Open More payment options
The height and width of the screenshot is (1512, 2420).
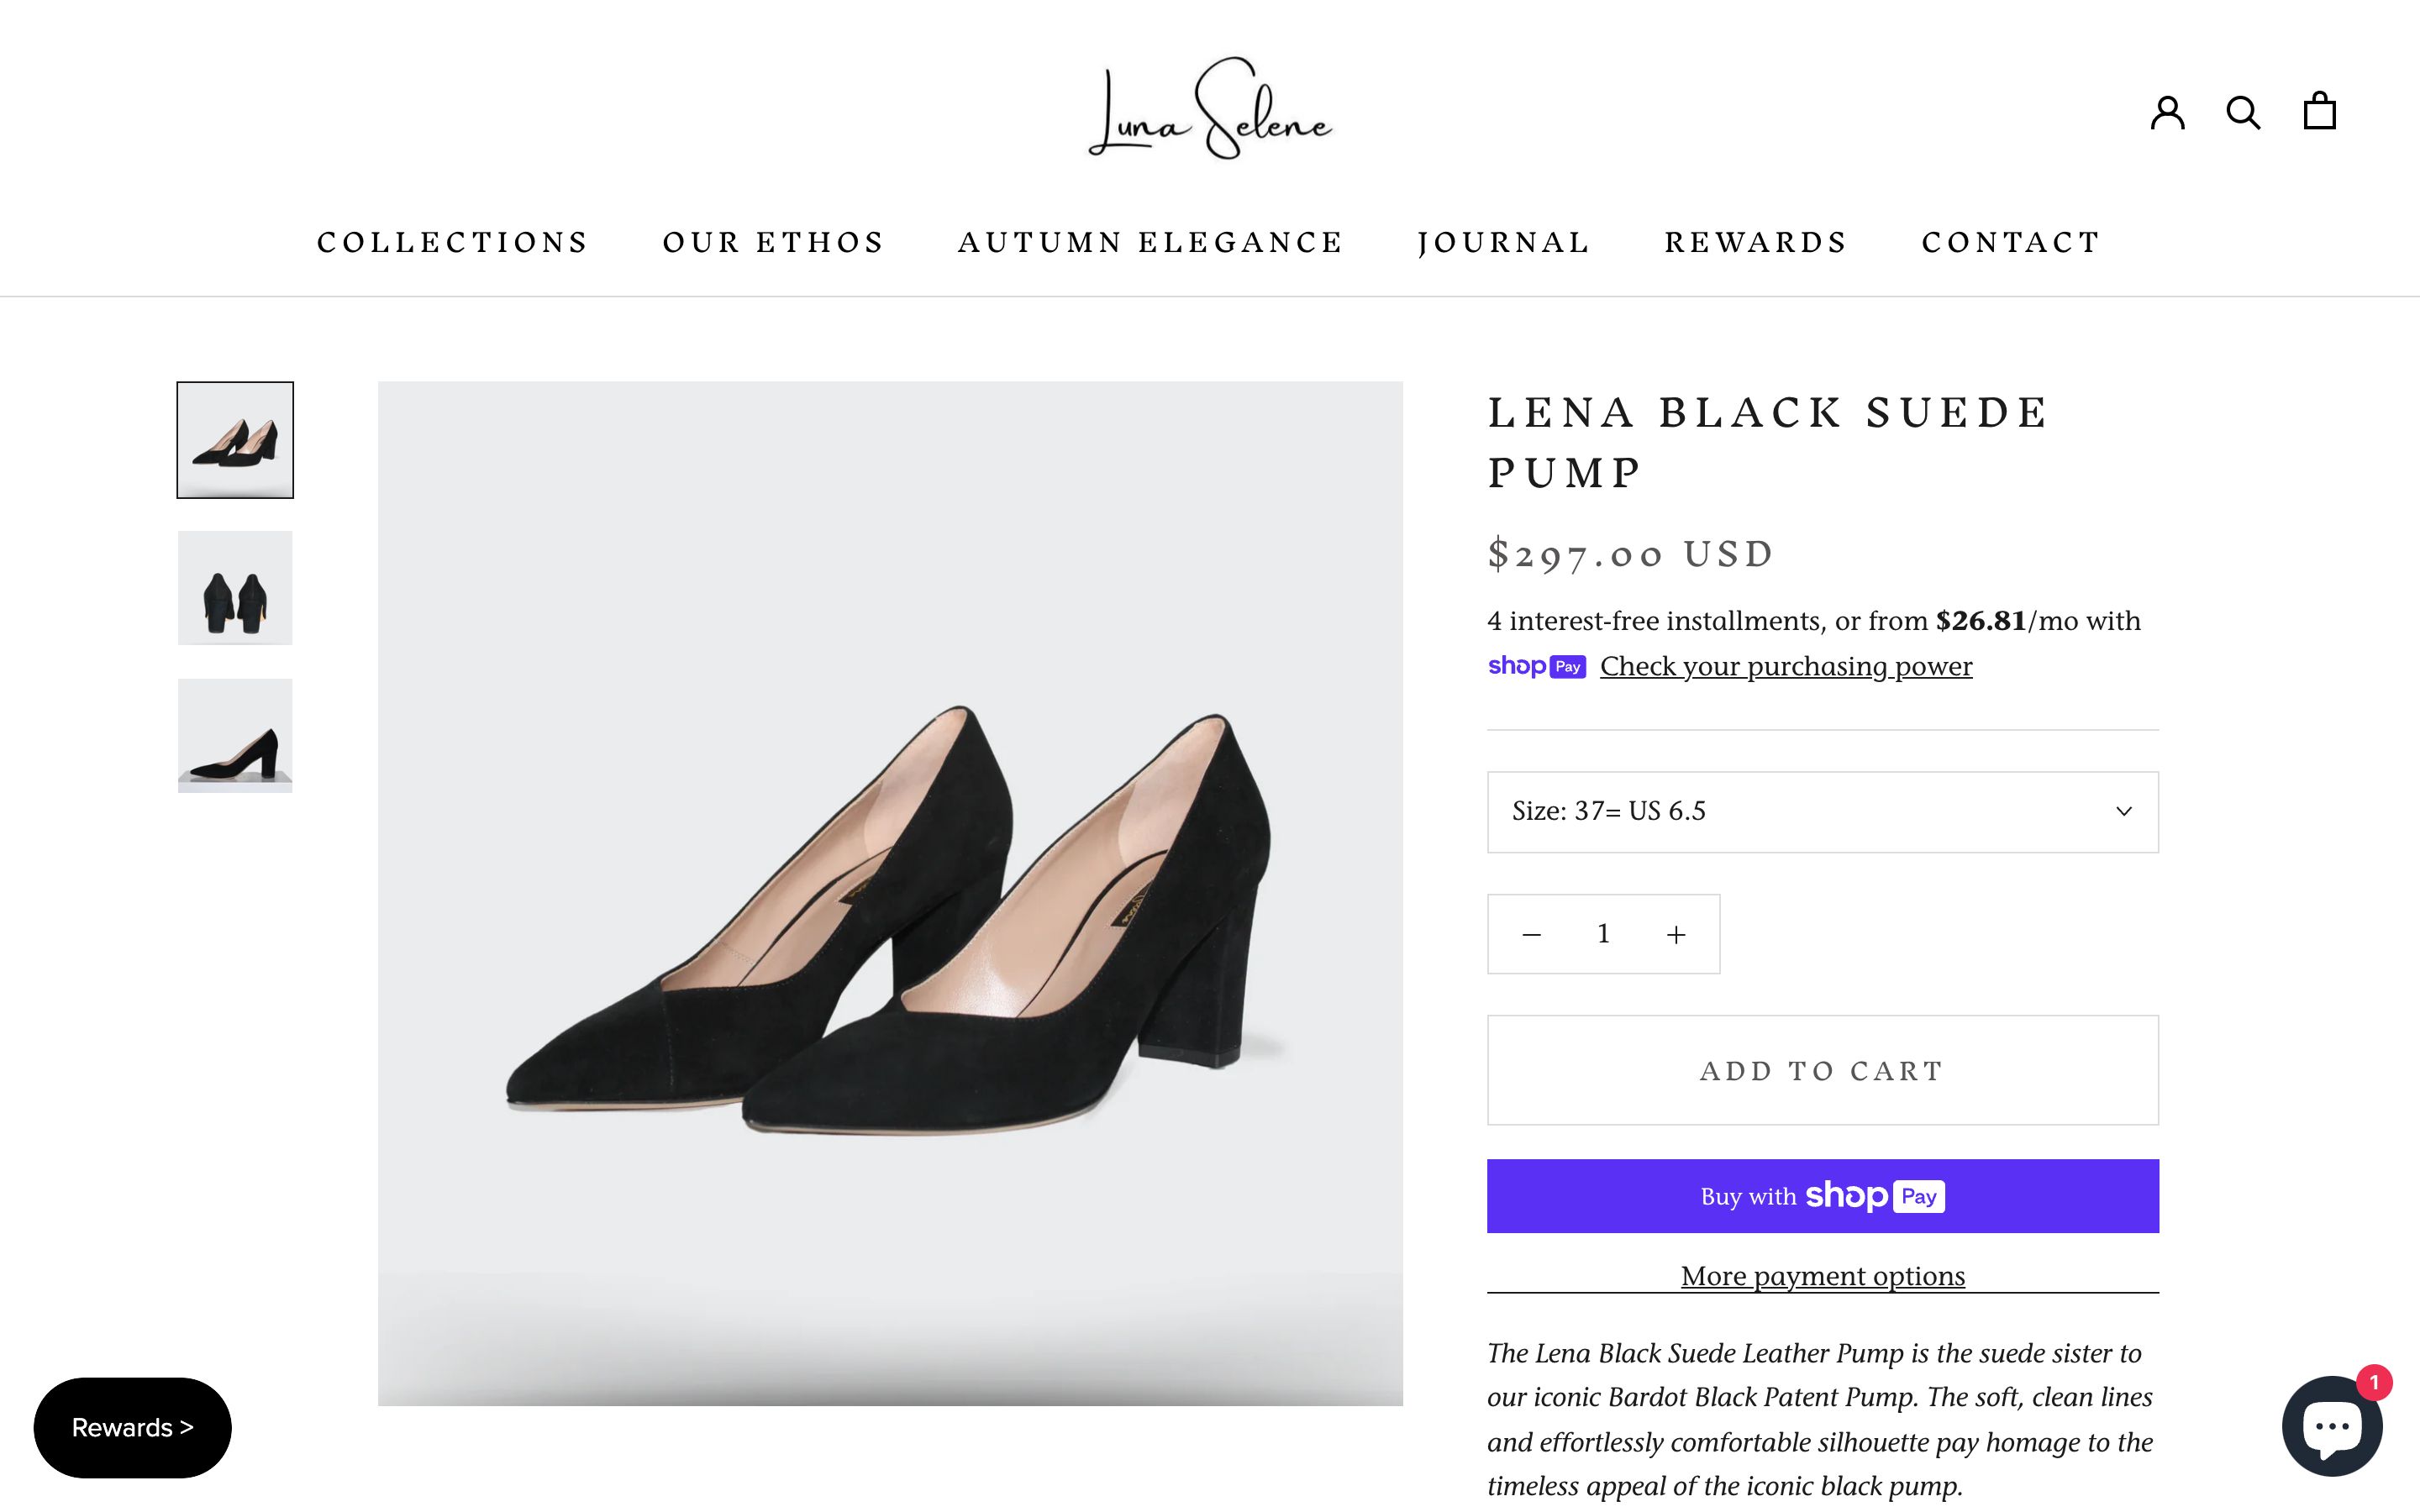(1822, 1275)
